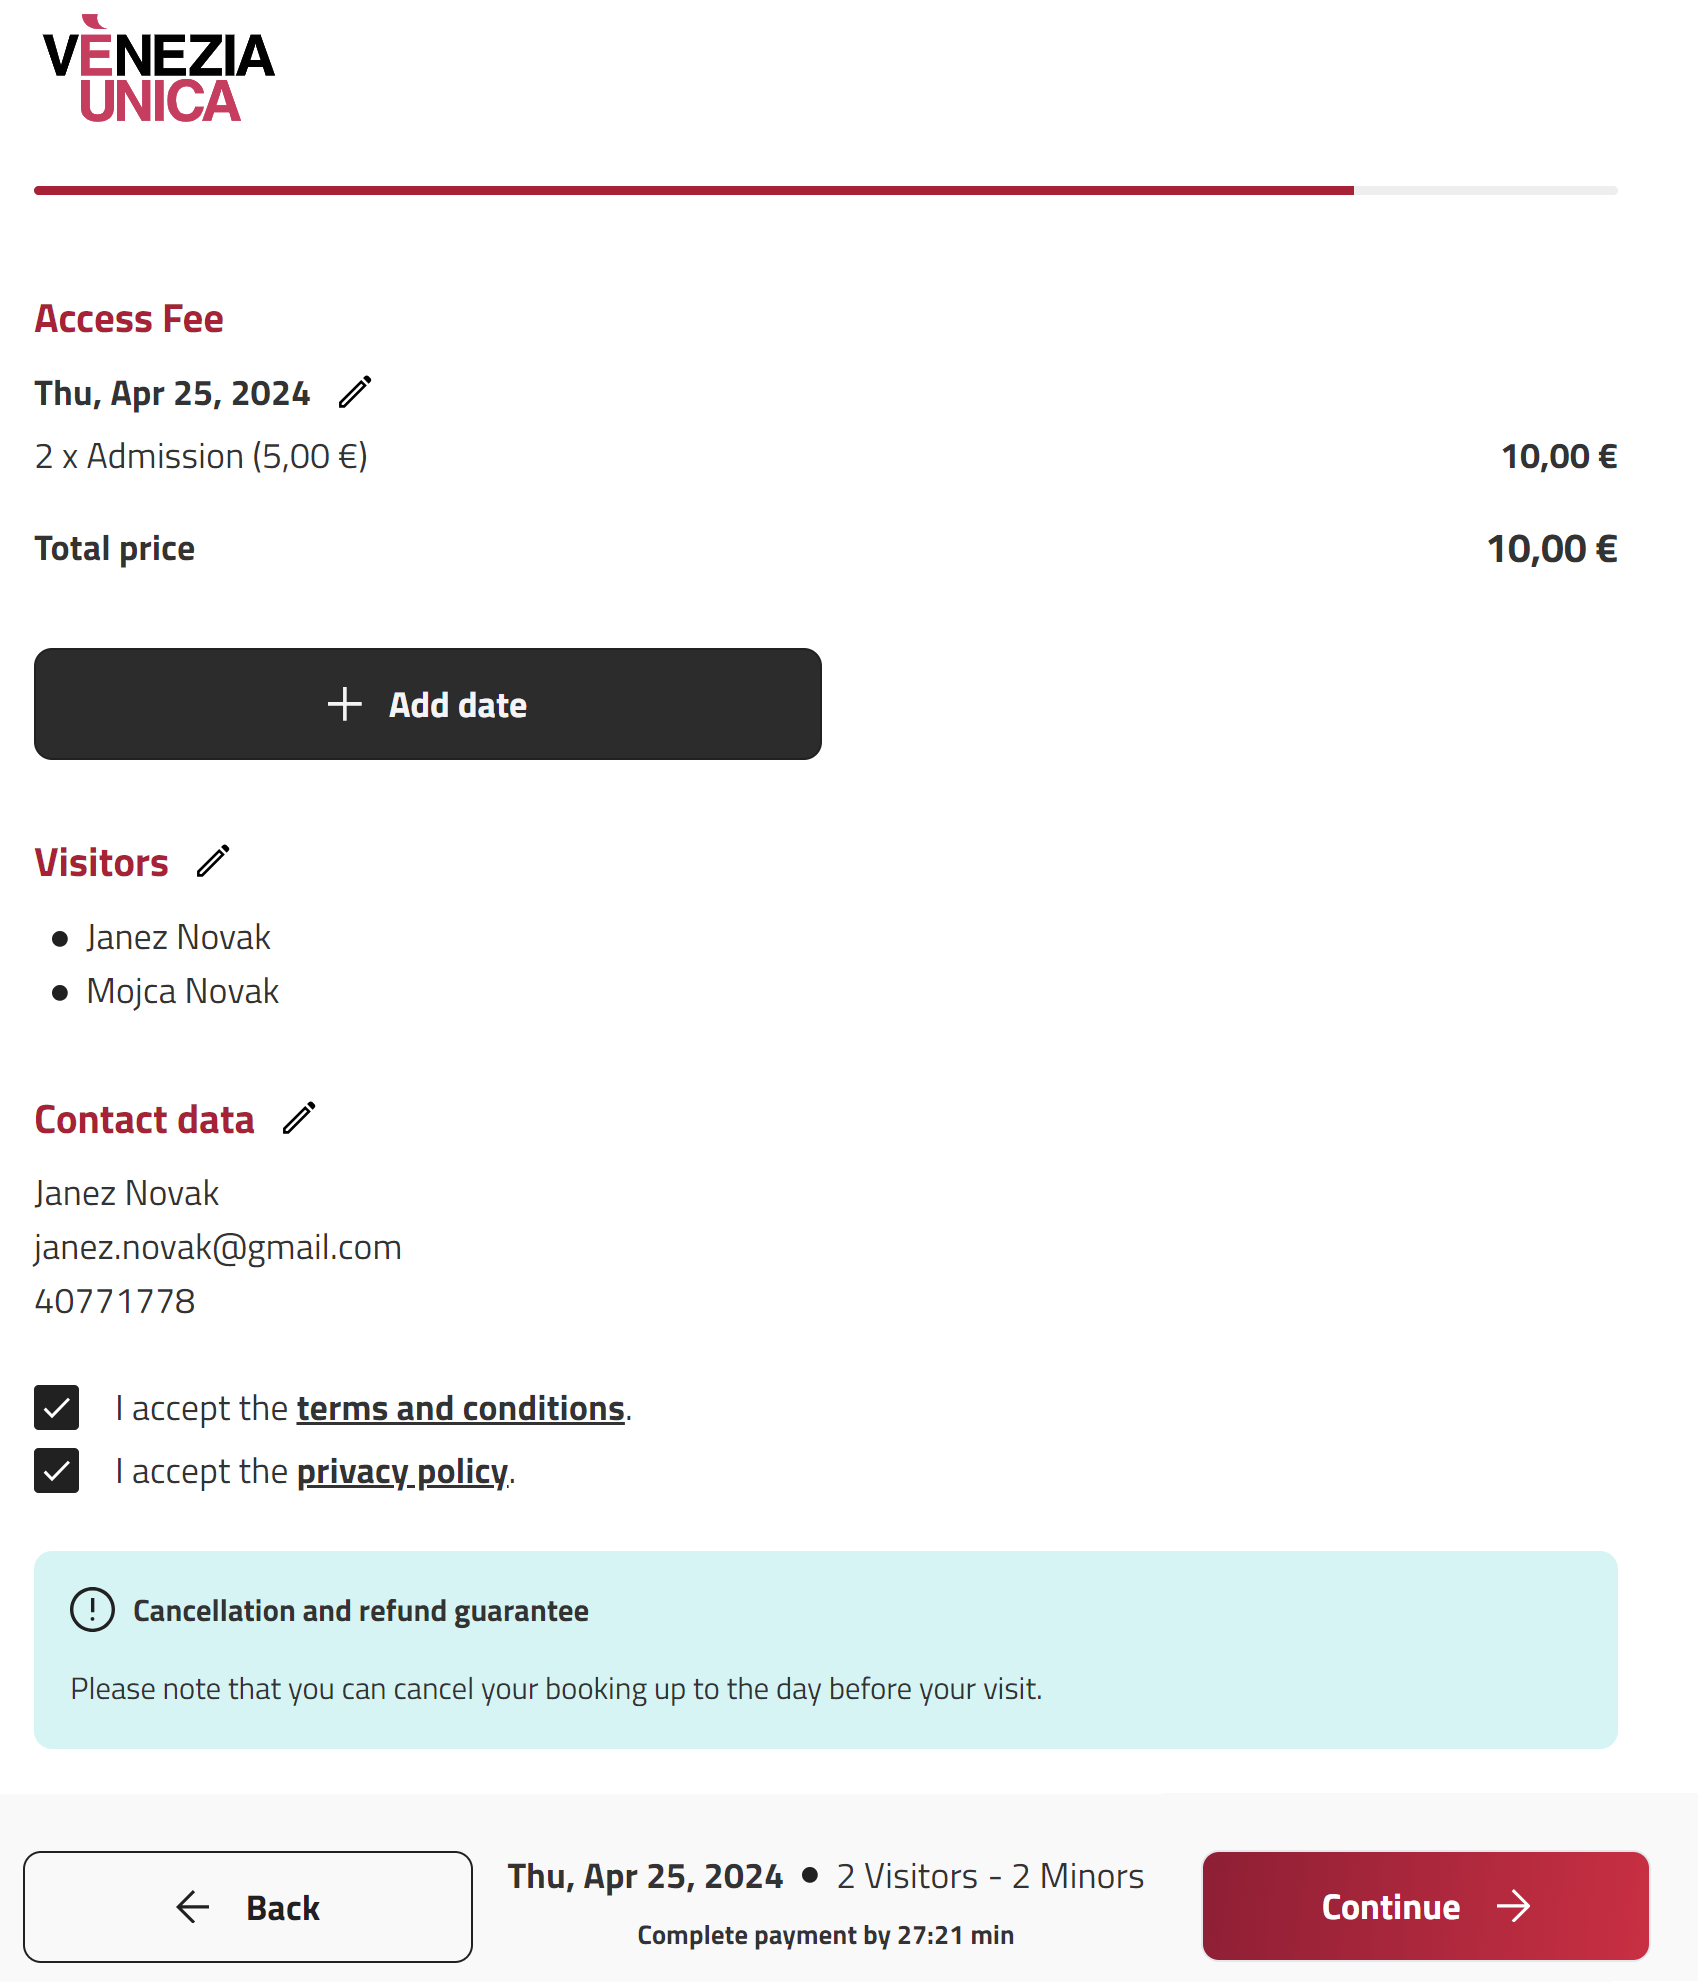
Task: Go back with the Back button
Action: [248, 1907]
